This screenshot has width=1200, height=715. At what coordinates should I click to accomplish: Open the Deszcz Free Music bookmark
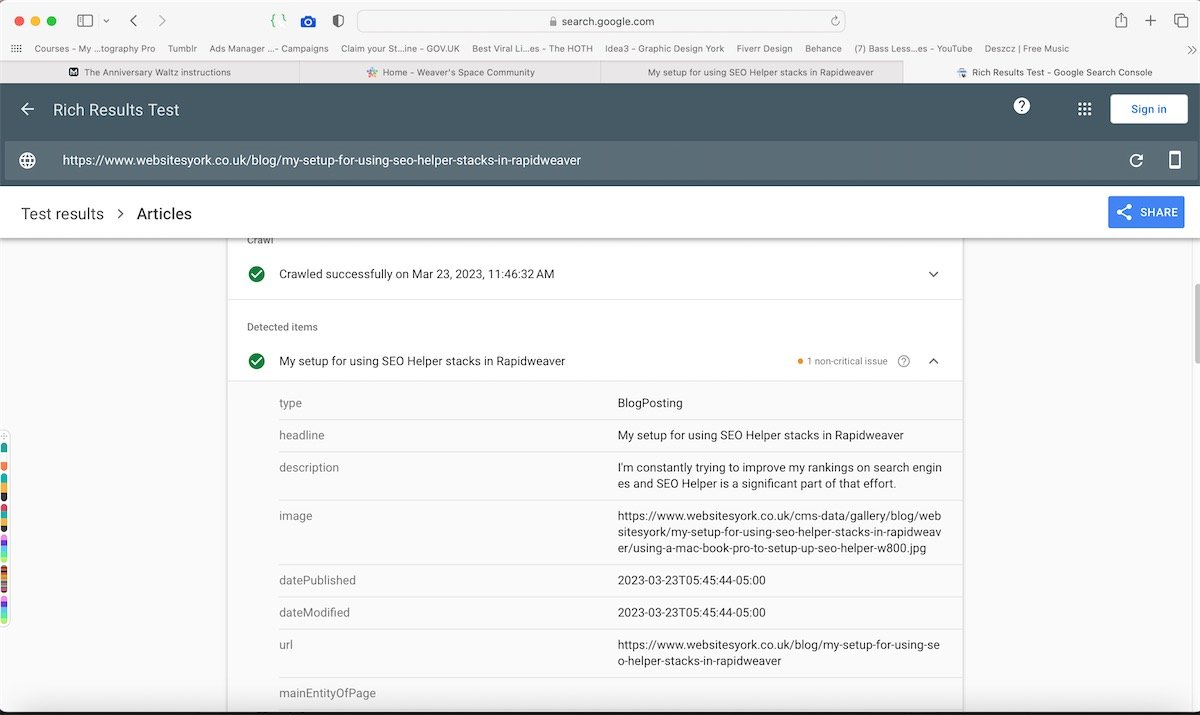[1027, 48]
